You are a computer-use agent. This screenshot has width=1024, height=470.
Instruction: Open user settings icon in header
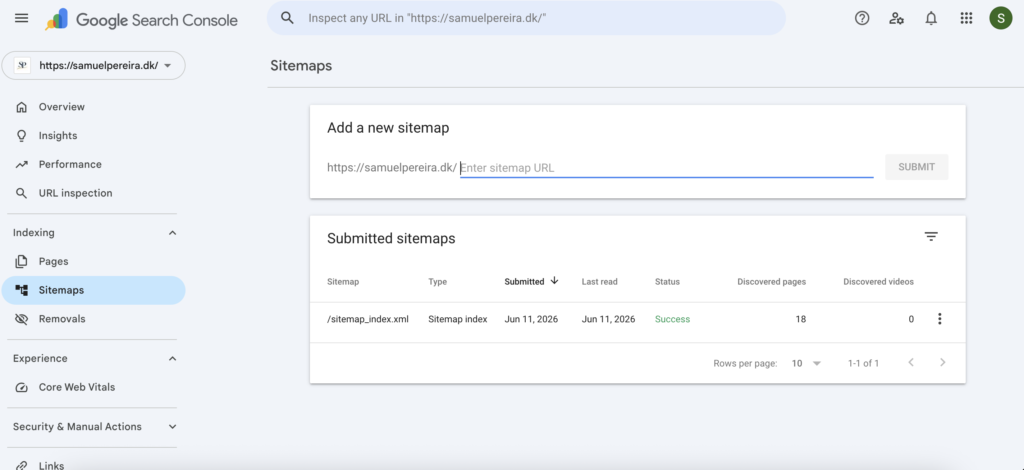[897, 18]
